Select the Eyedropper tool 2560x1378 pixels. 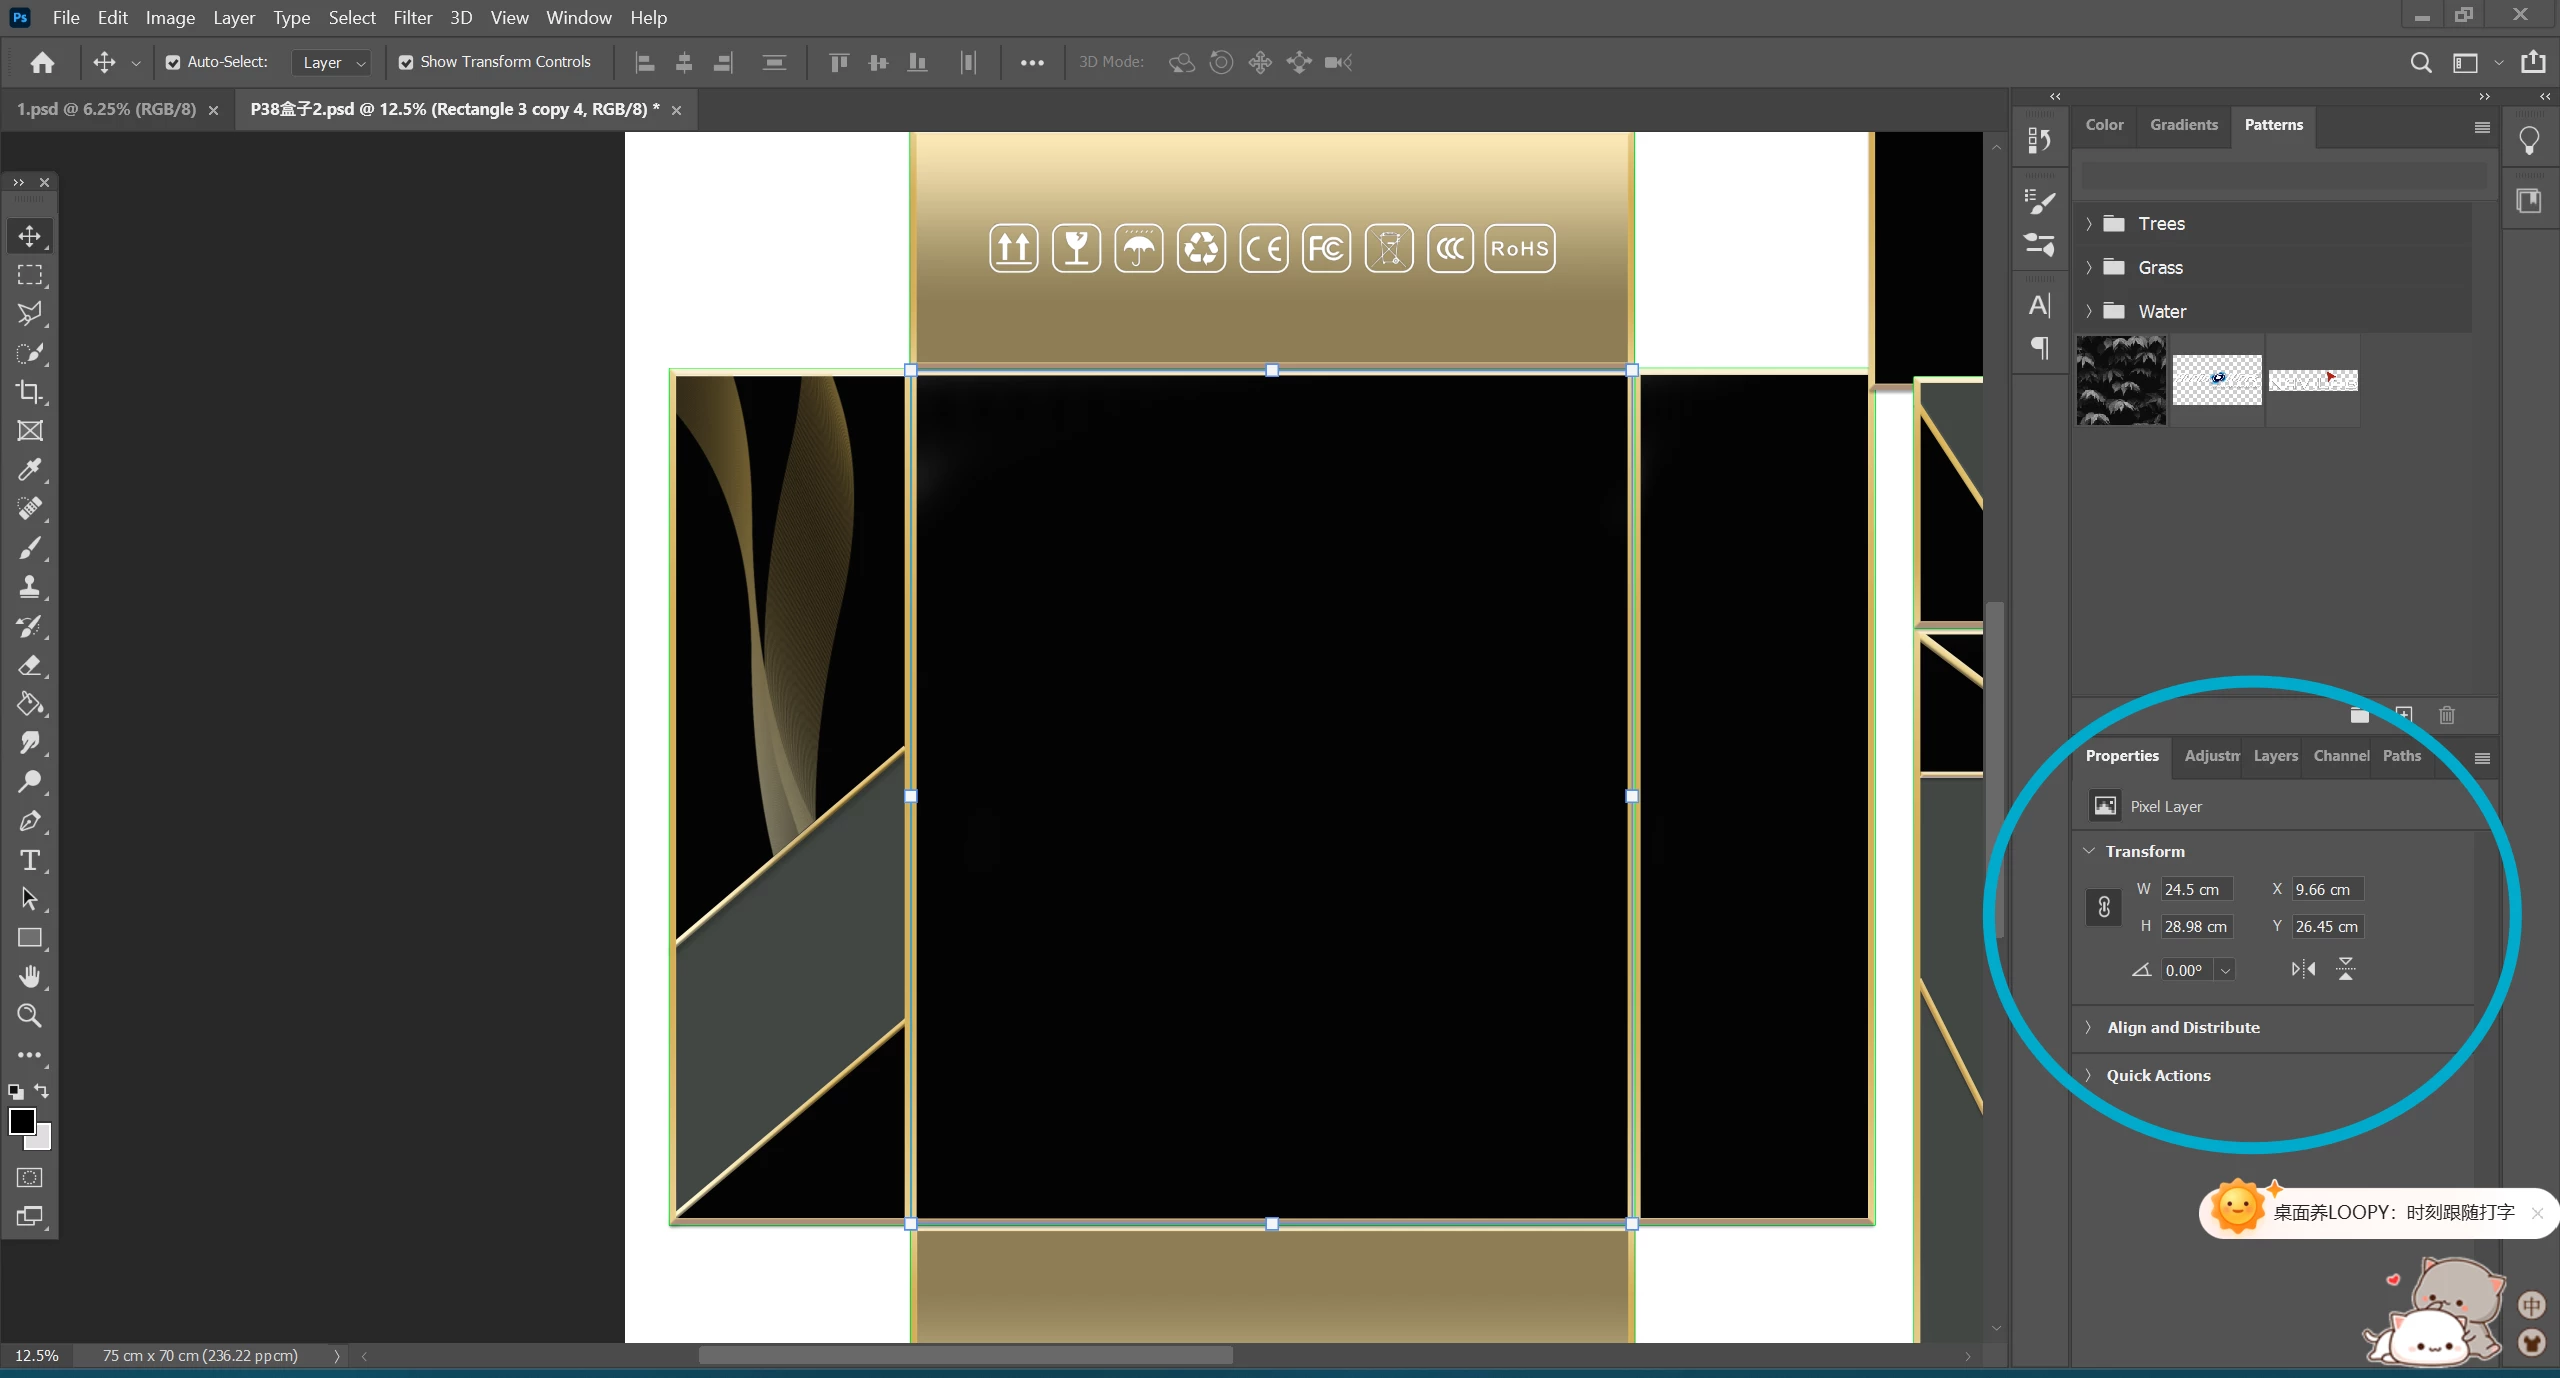29,470
